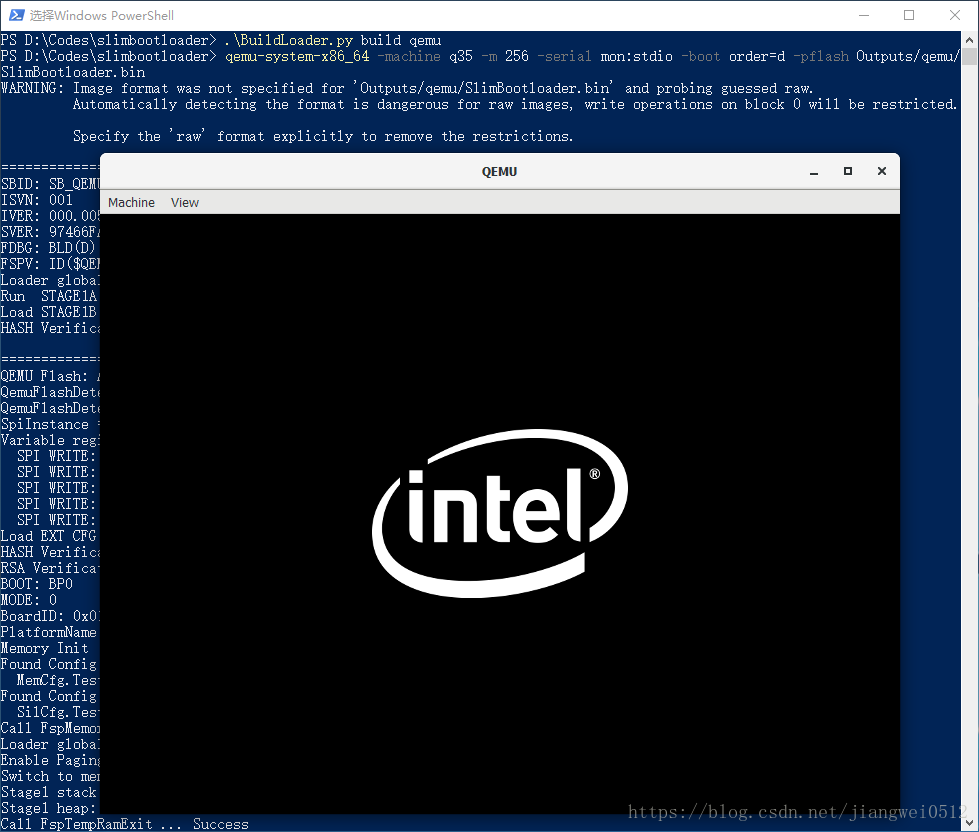This screenshot has height=832, width=979.
Task: Click 'Load STAGE1B' line in PowerShell
Action: point(49,312)
